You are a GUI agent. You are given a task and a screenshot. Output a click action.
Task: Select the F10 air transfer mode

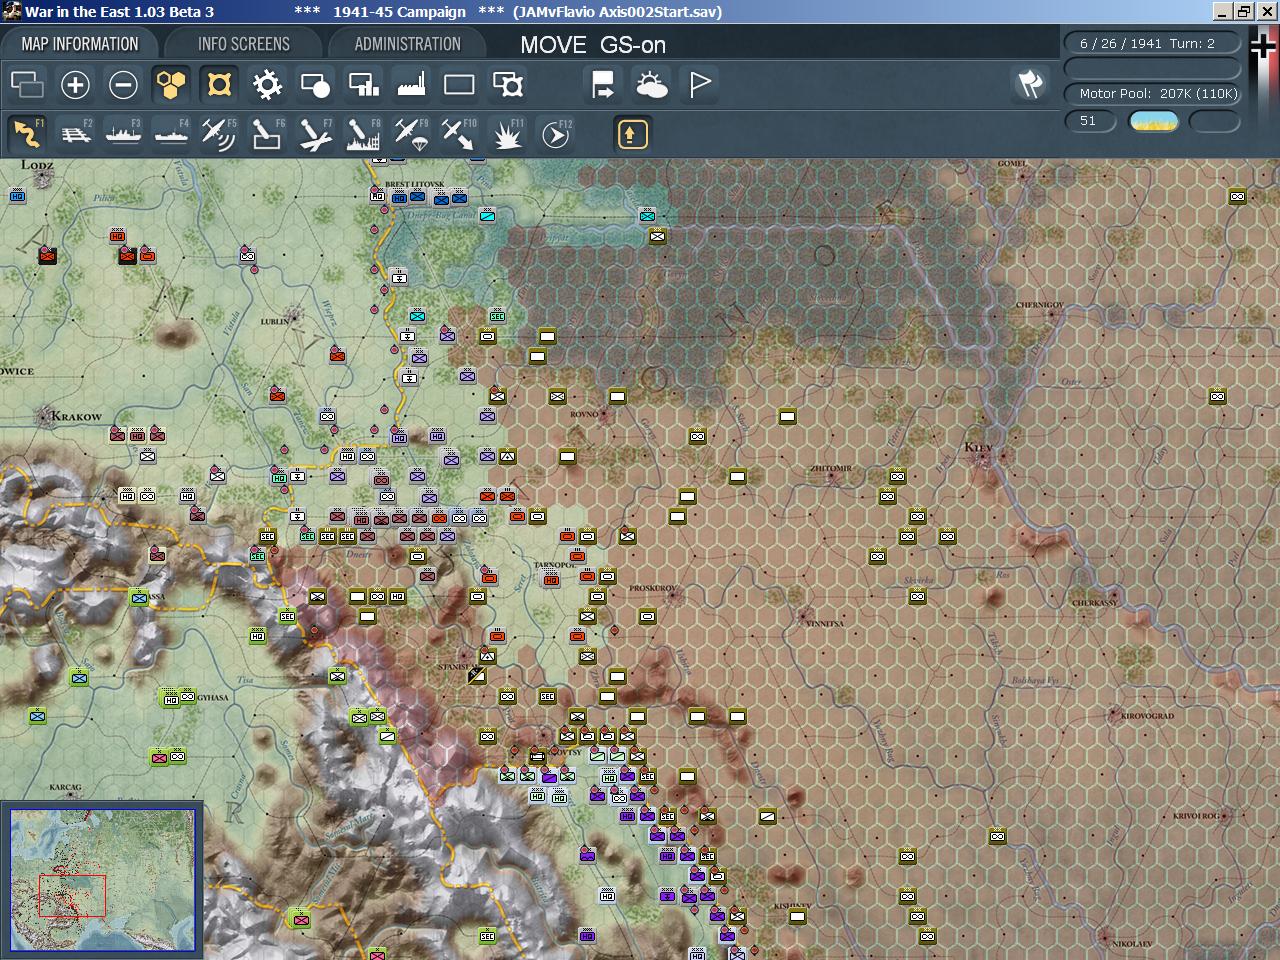coord(459,134)
